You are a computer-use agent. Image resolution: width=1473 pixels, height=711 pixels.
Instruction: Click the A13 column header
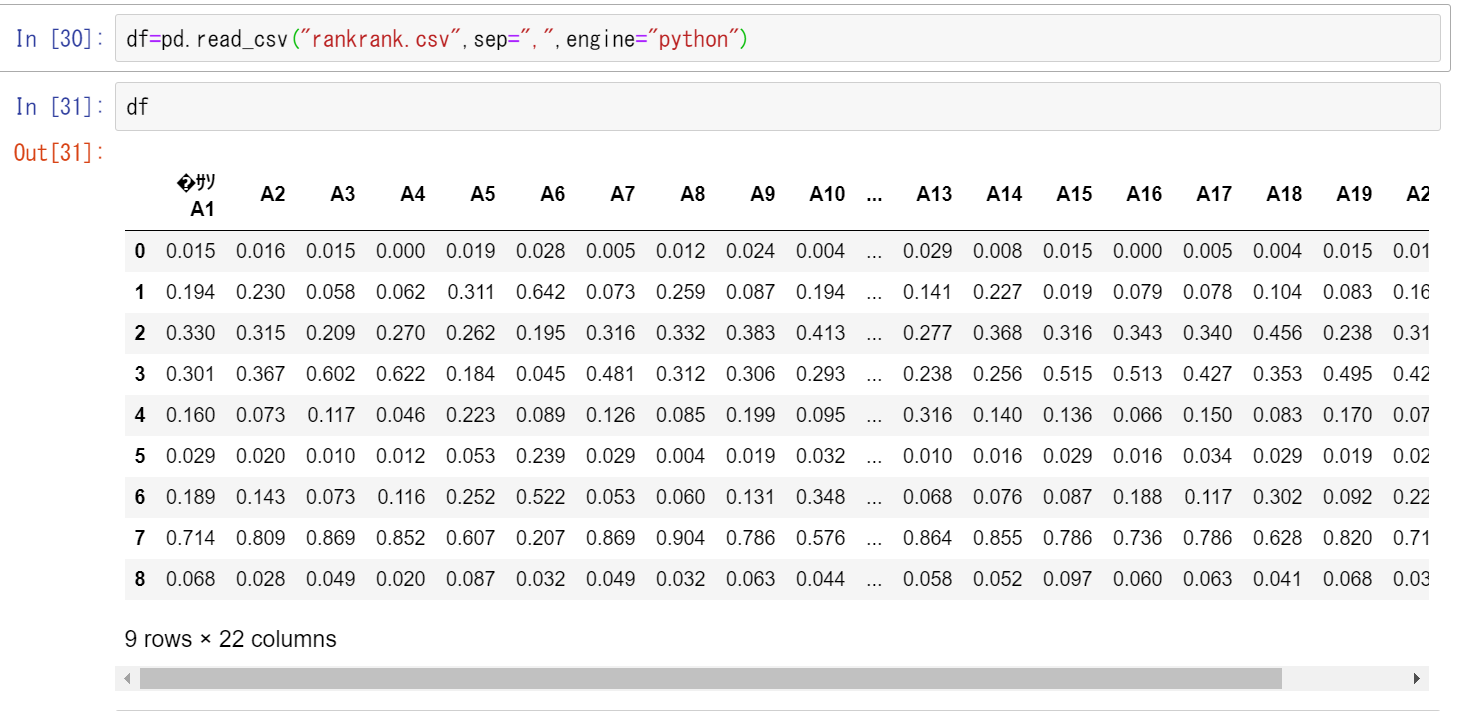934,194
